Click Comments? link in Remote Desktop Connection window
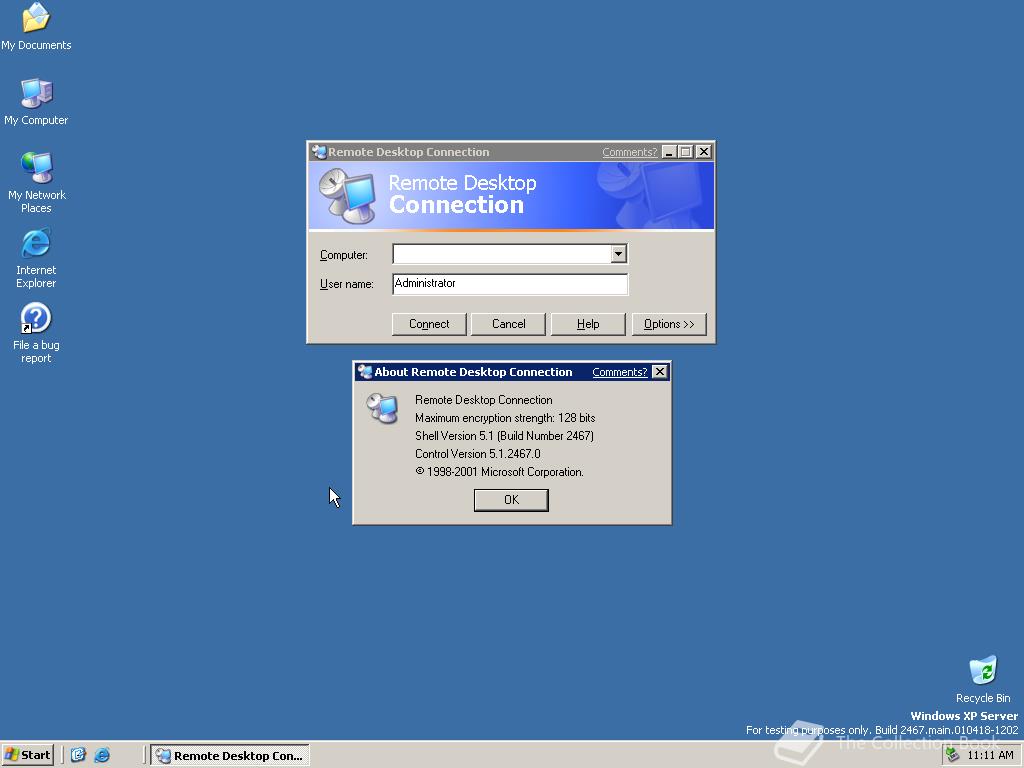Viewport: 1024px width, 768px height. [x=630, y=152]
